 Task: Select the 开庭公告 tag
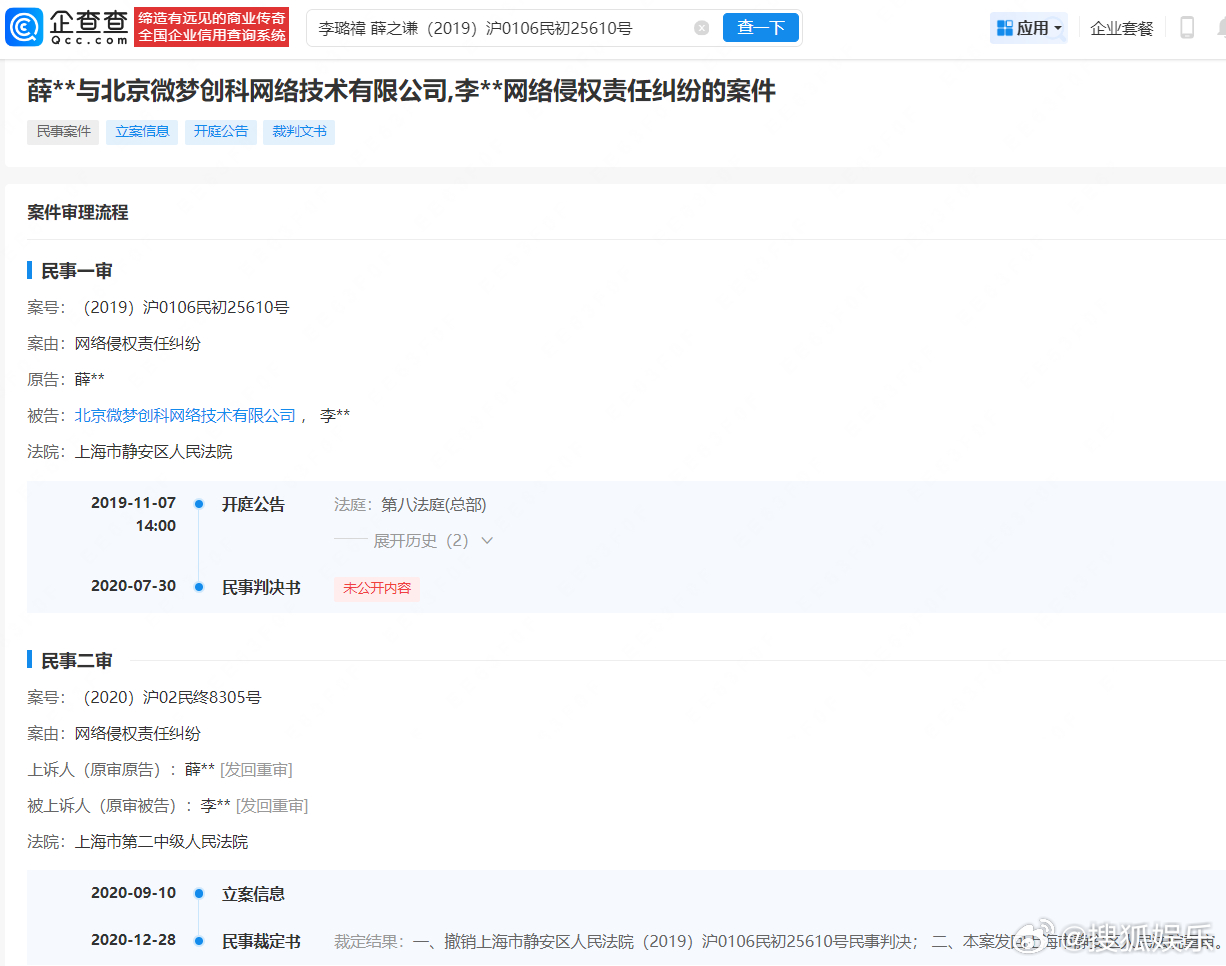(x=221, y=132)
